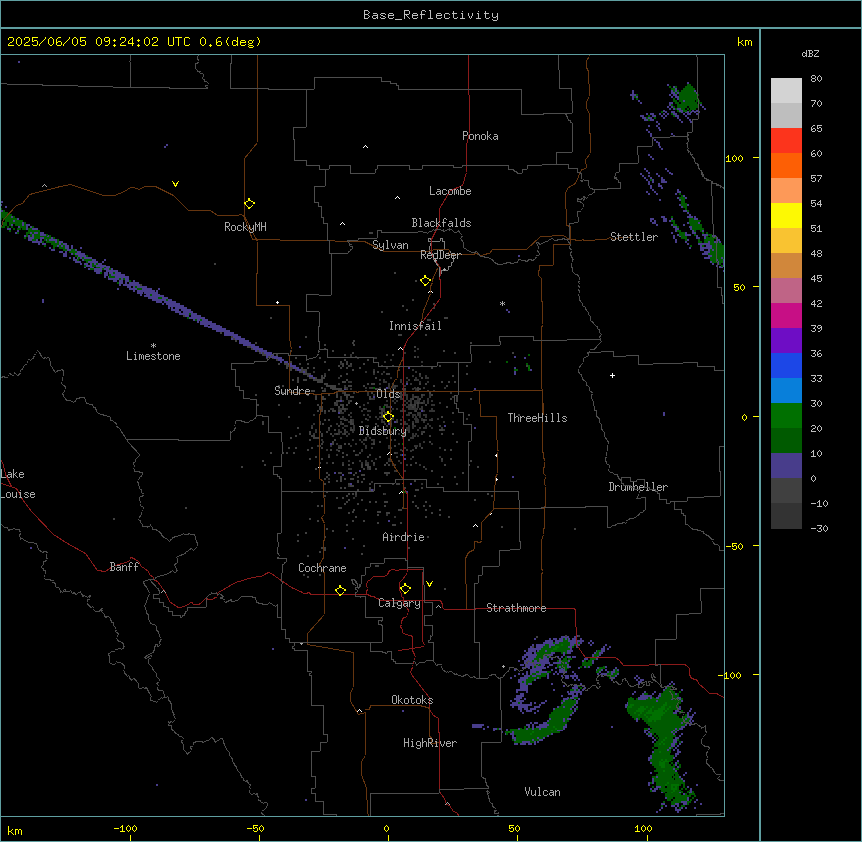The width and height of the screenshot is (862, 842).
Task: Click the Strathmore town label
Action: [x=516, y=608]
